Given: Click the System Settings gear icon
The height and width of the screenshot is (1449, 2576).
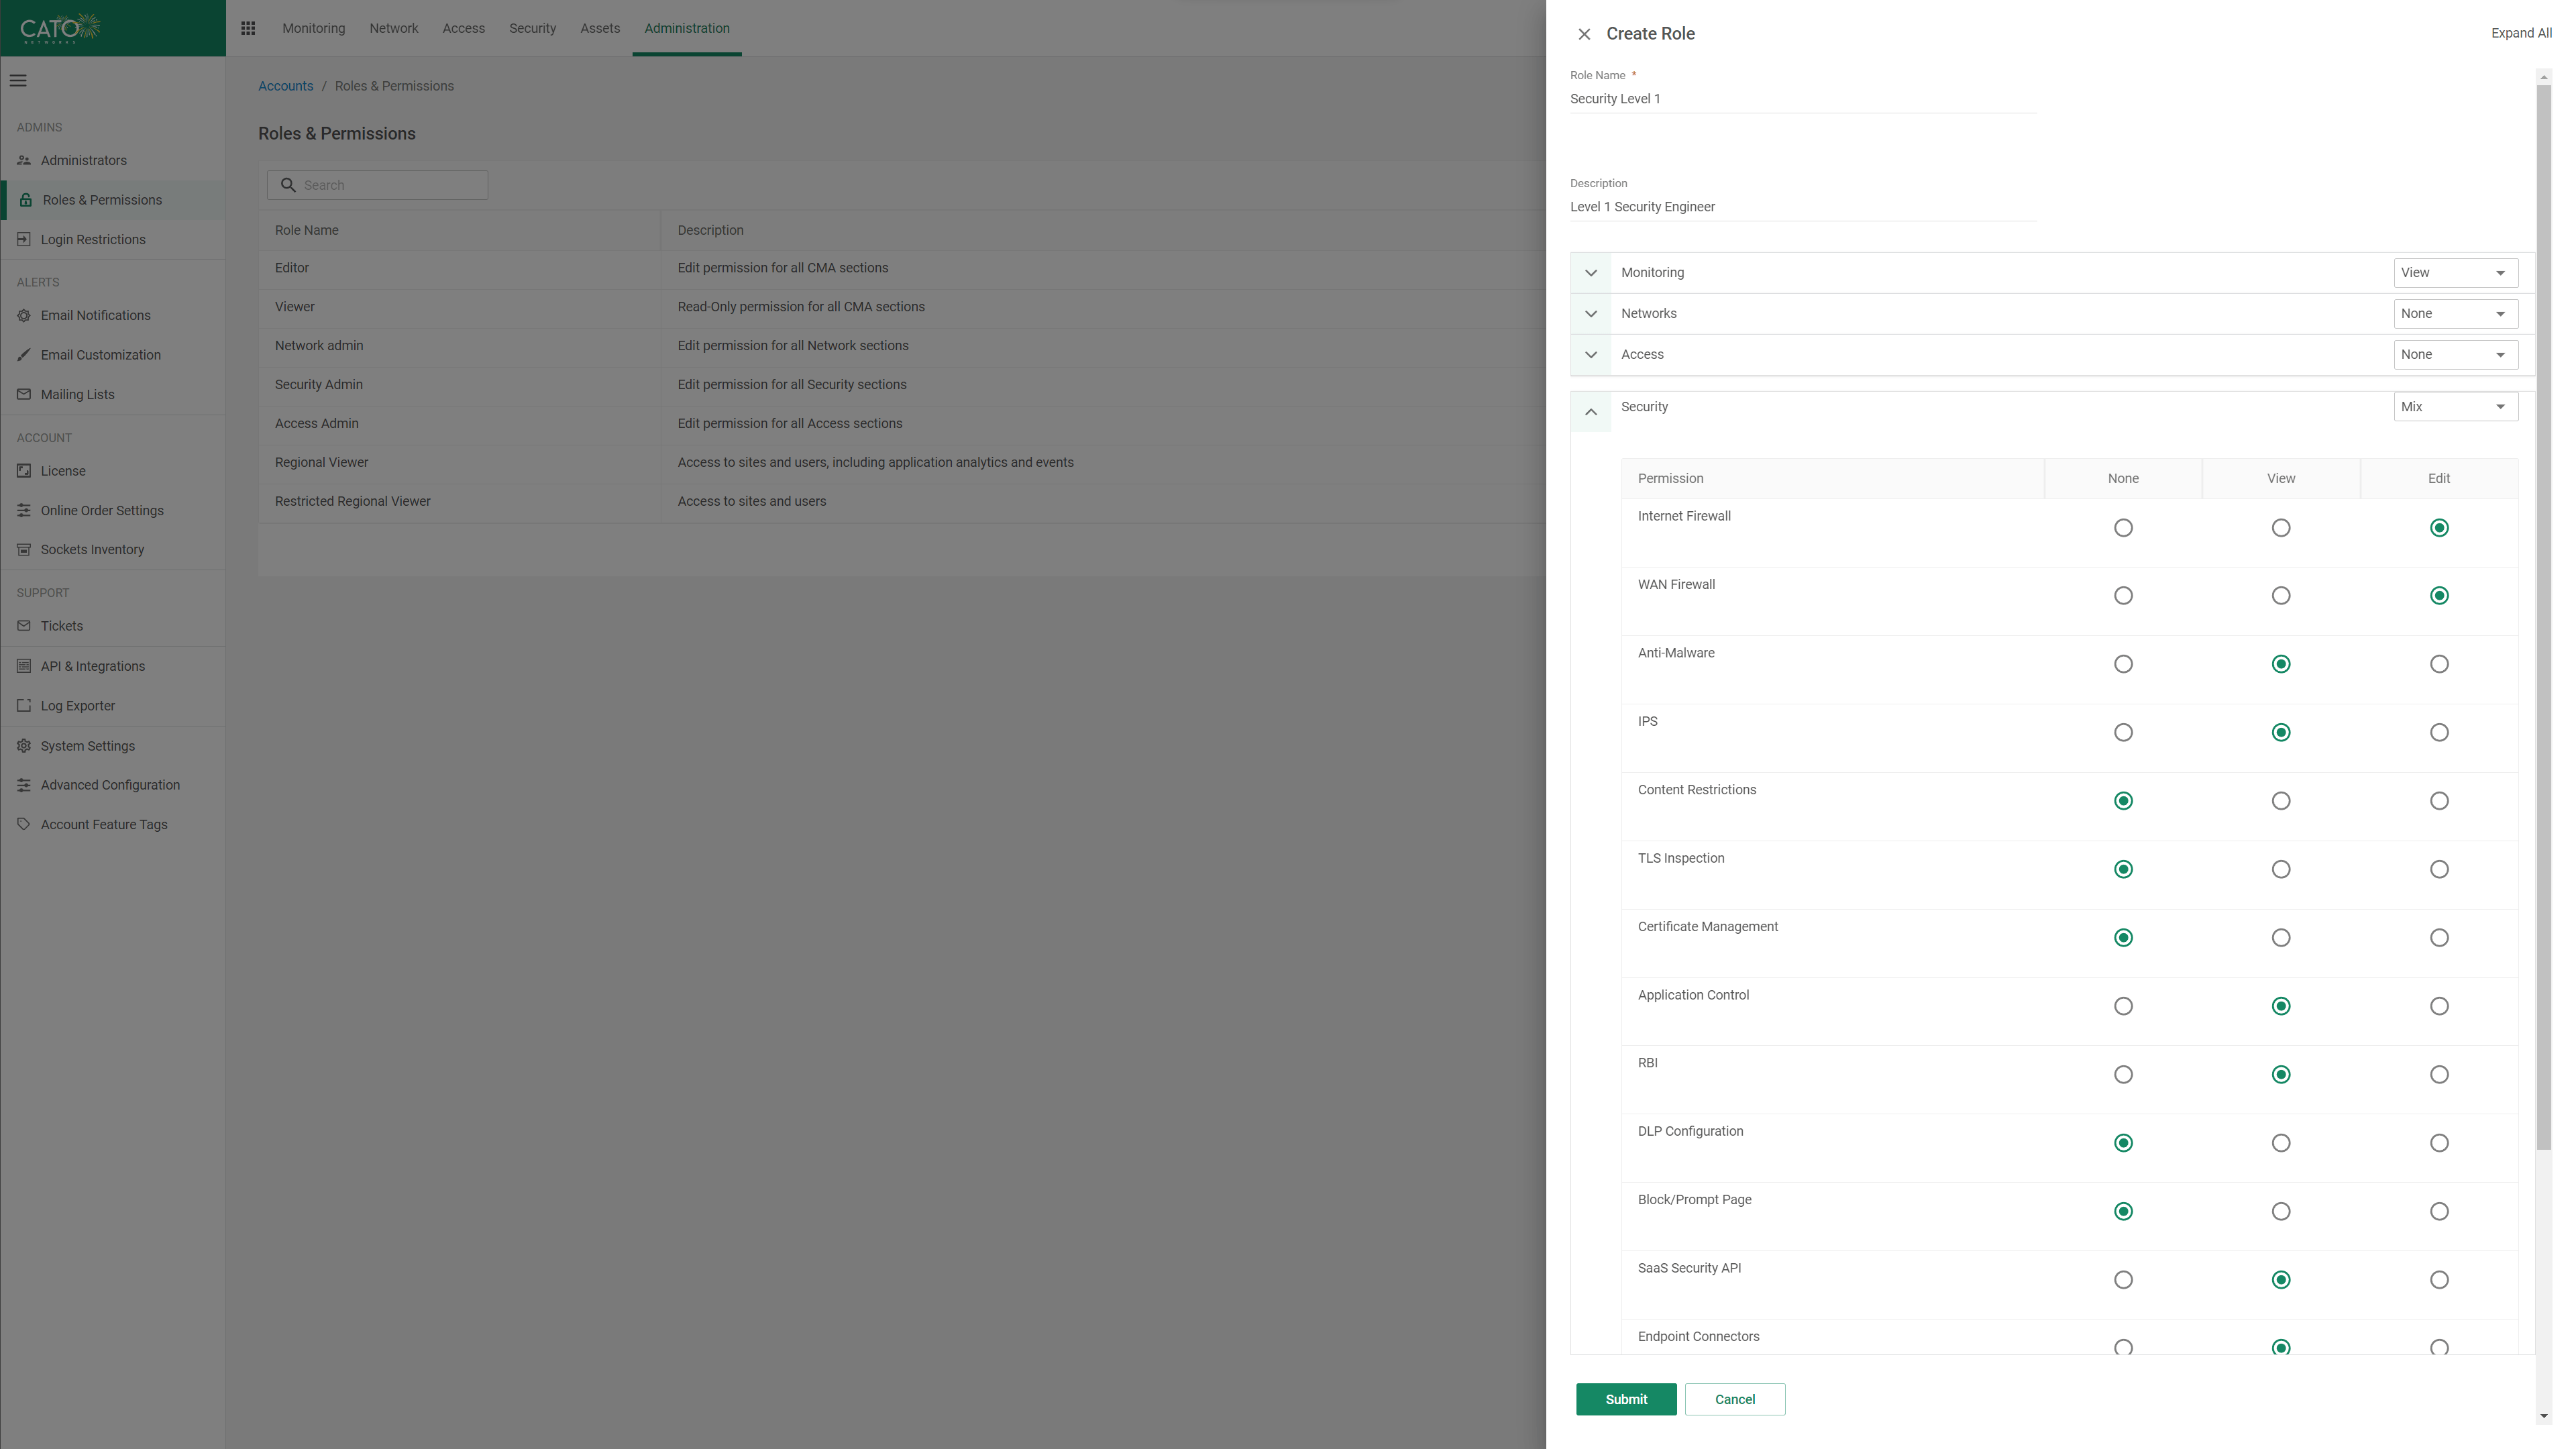Looking at the screenshot, I should click(x=24, y=746).
